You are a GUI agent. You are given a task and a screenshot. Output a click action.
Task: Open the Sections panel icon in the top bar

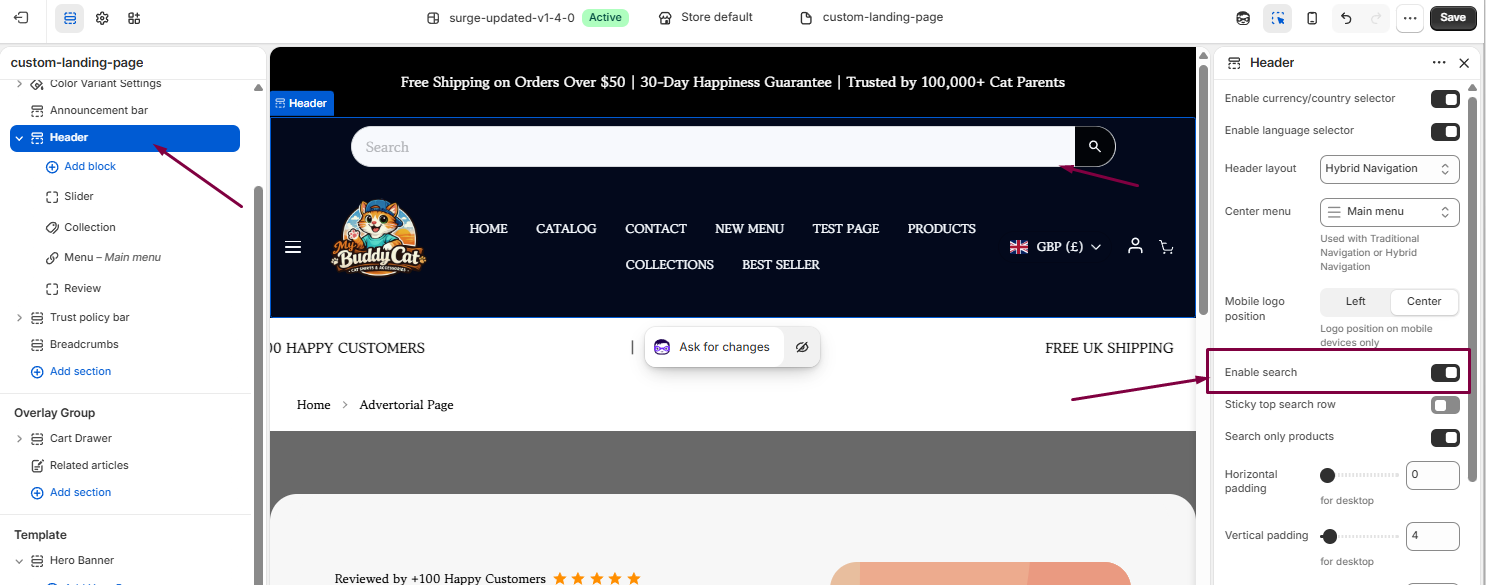(x=69, y=18)
